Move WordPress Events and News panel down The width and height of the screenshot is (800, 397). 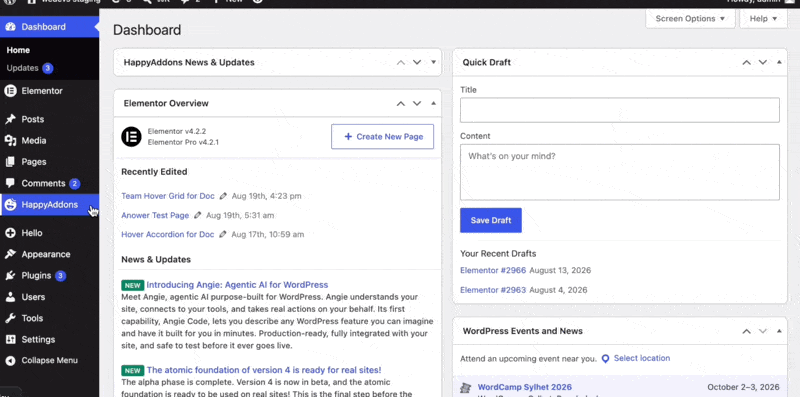[x=763, y=331]
